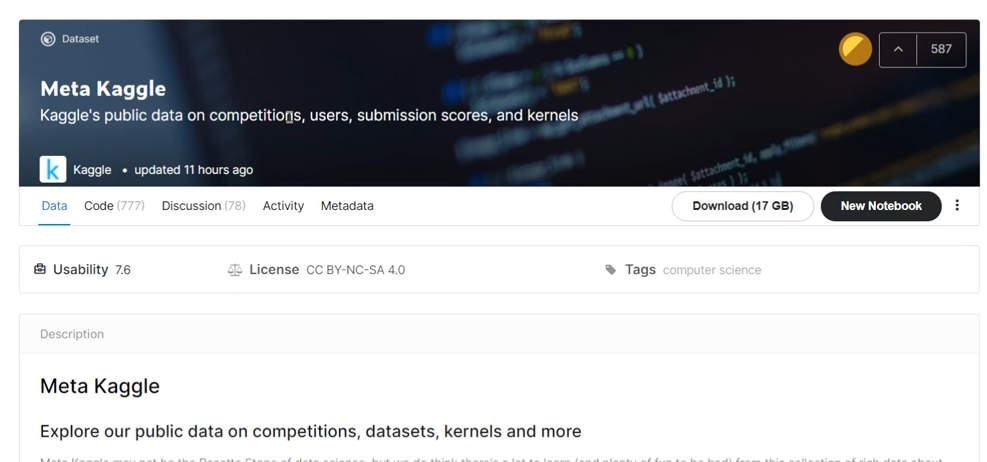Switch to the Data tab

tap(54, 206)
